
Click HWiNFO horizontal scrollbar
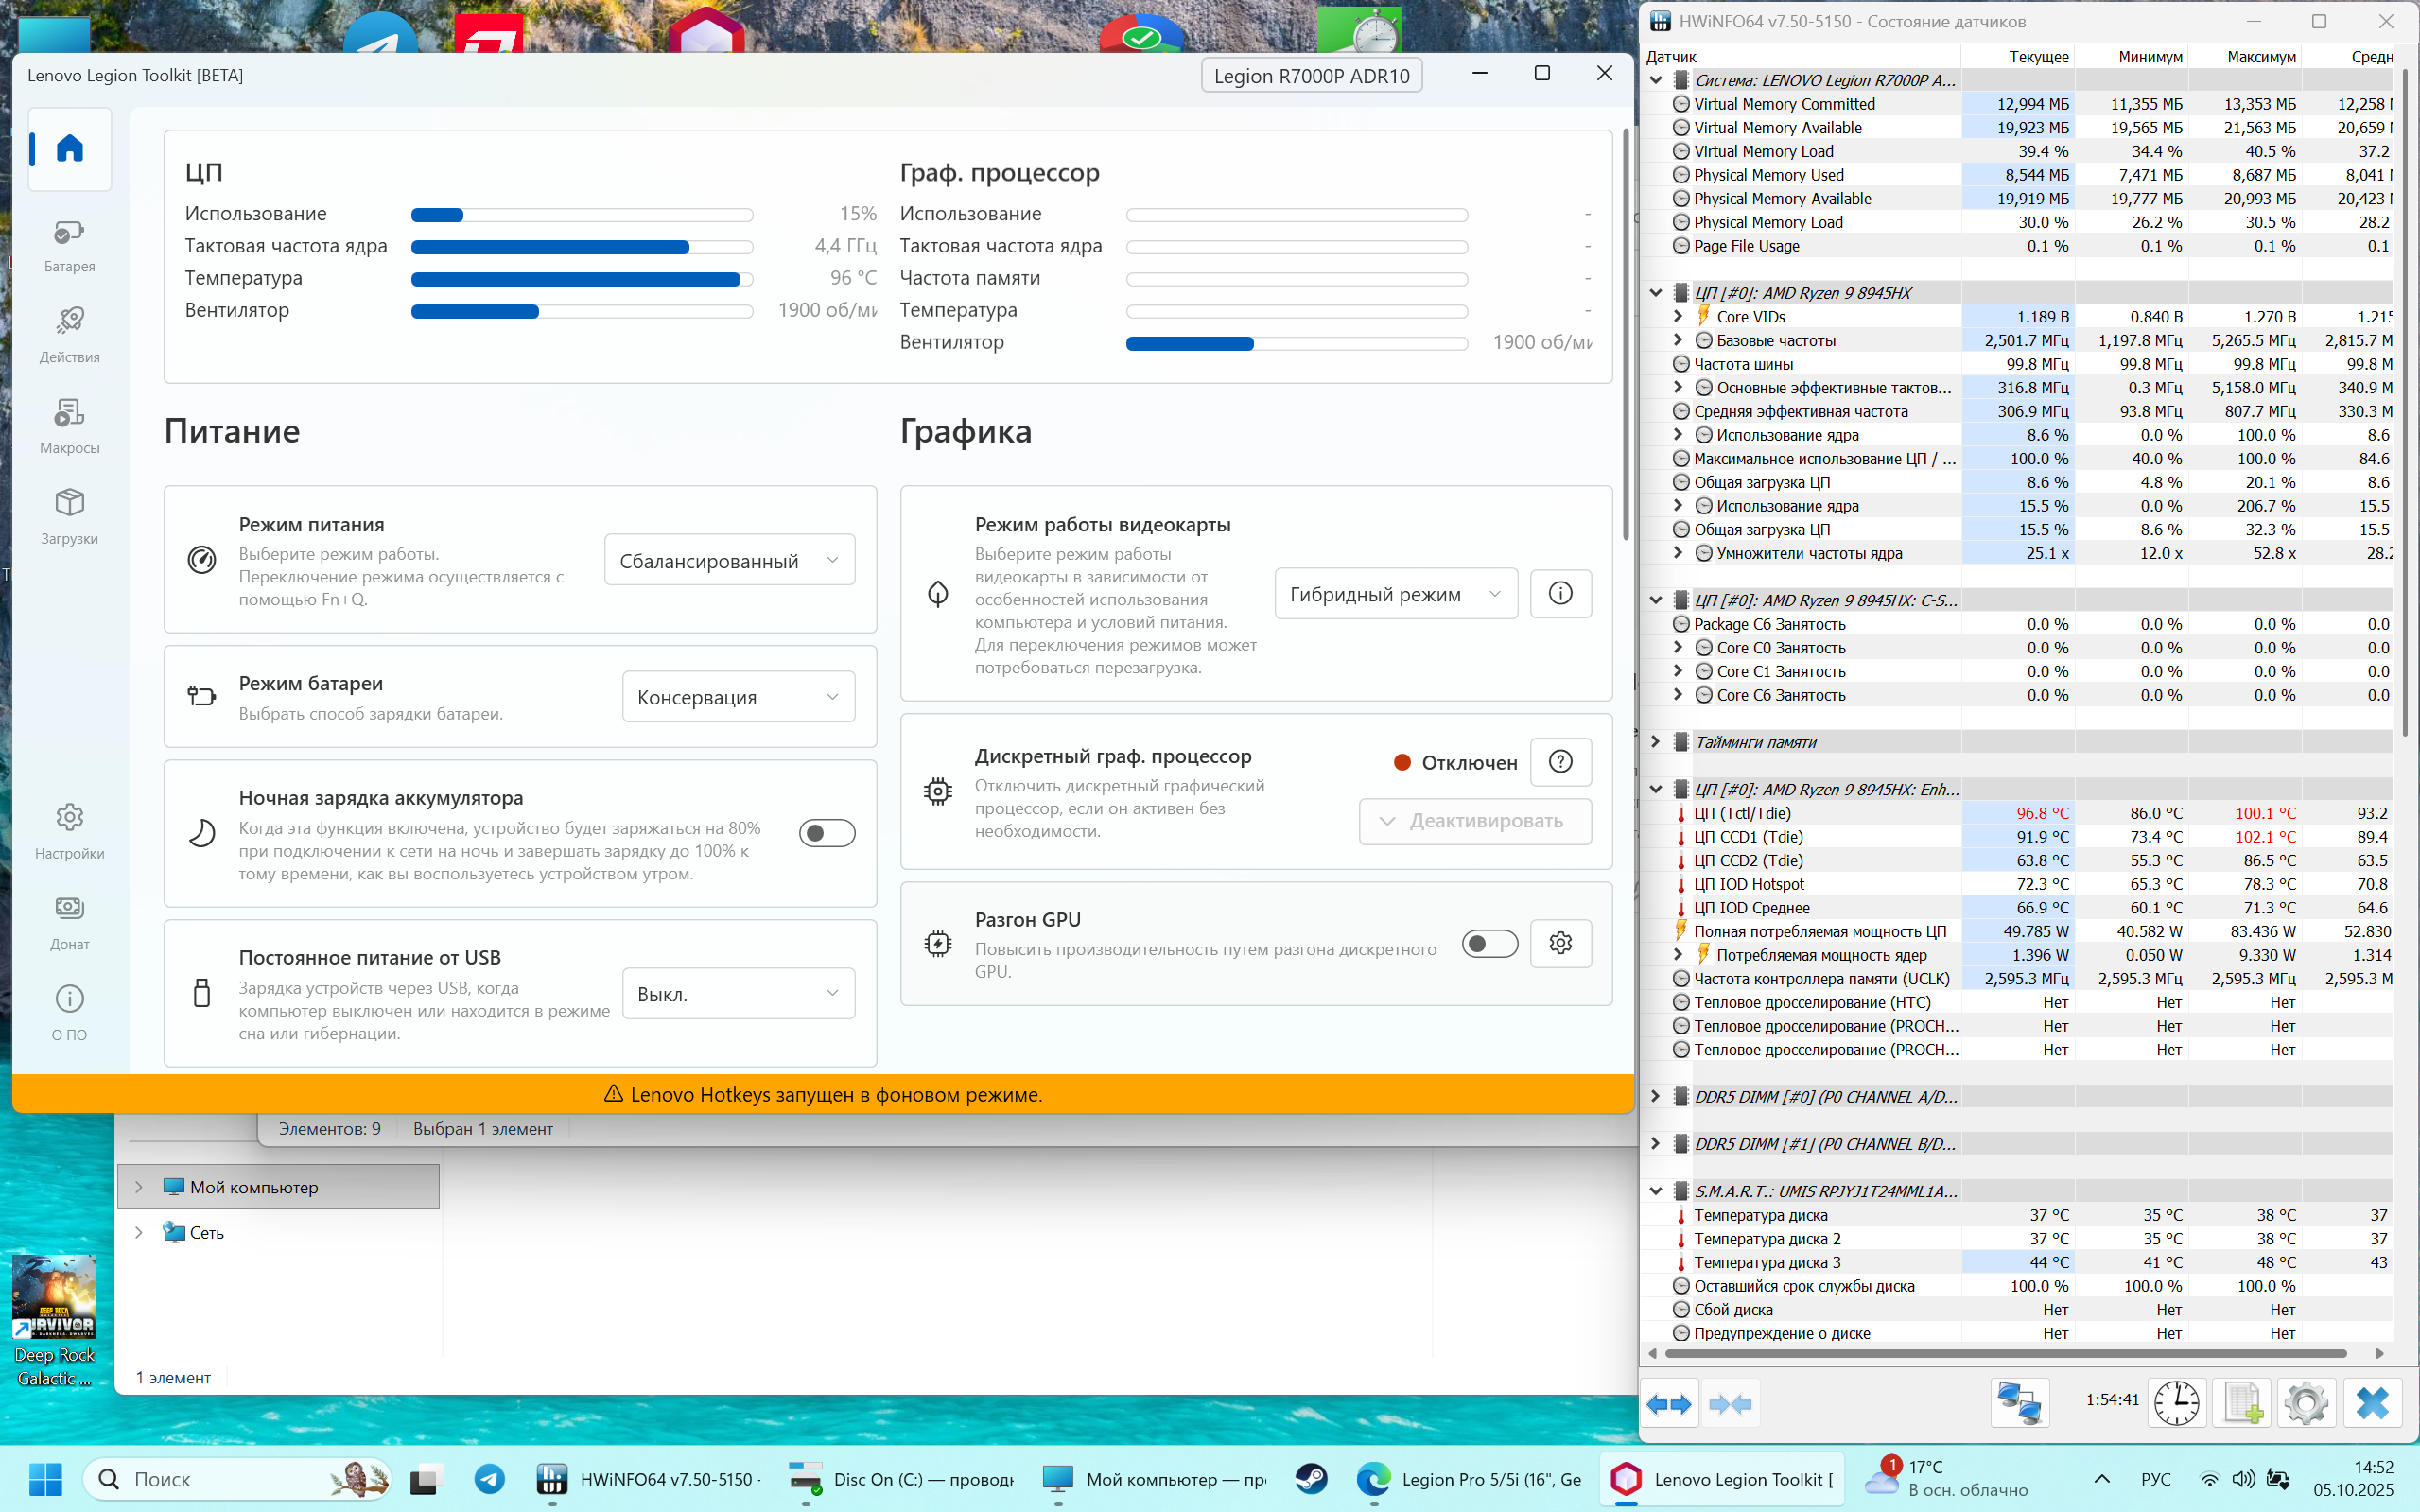pyautogui.click(x=2005, y=1353)
